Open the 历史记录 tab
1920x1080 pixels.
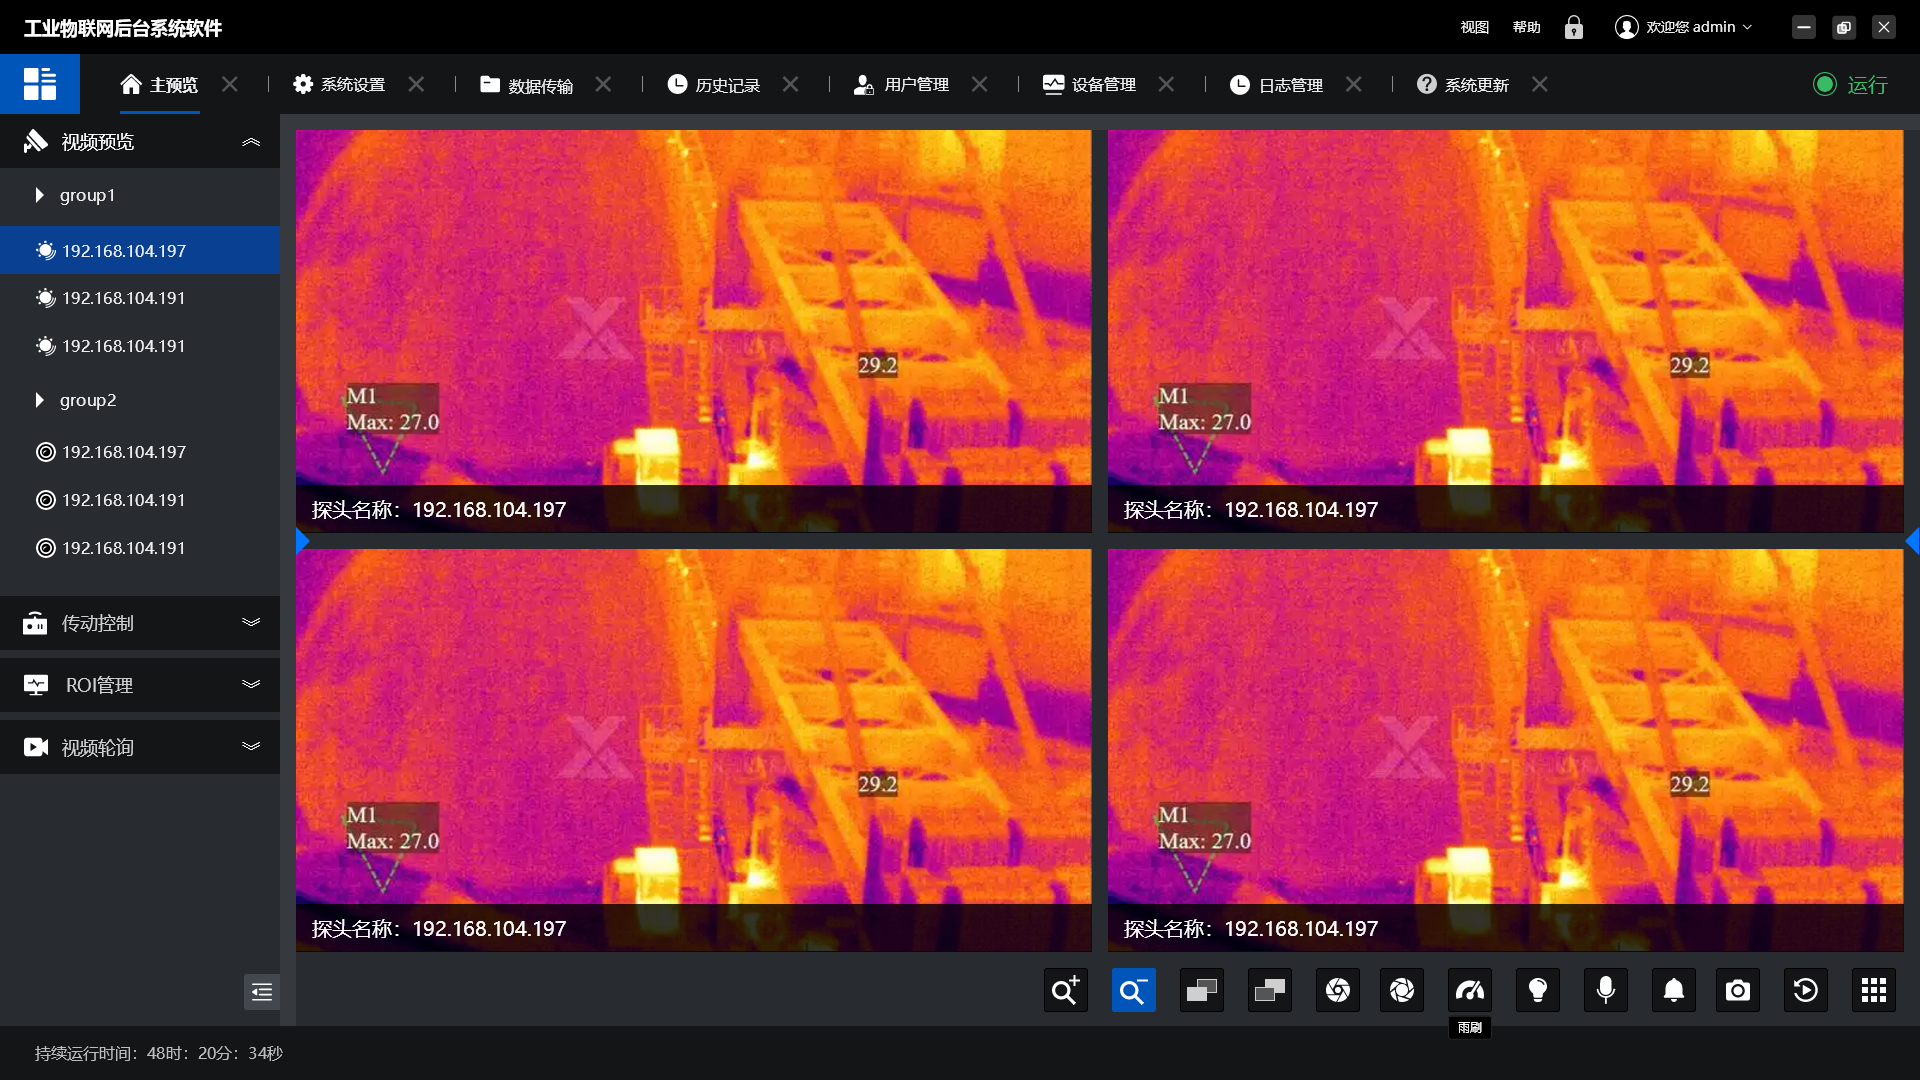(x=727, y=85)
